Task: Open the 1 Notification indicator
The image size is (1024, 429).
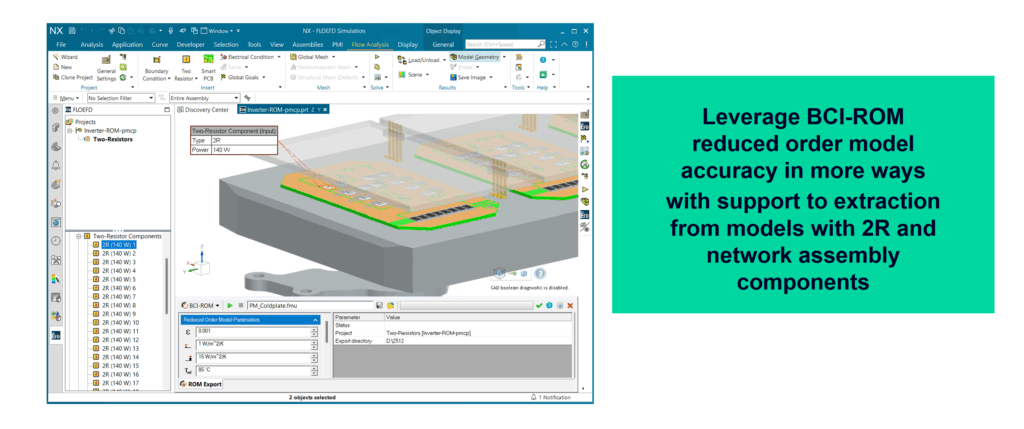Action: click(x=554, y=397)
